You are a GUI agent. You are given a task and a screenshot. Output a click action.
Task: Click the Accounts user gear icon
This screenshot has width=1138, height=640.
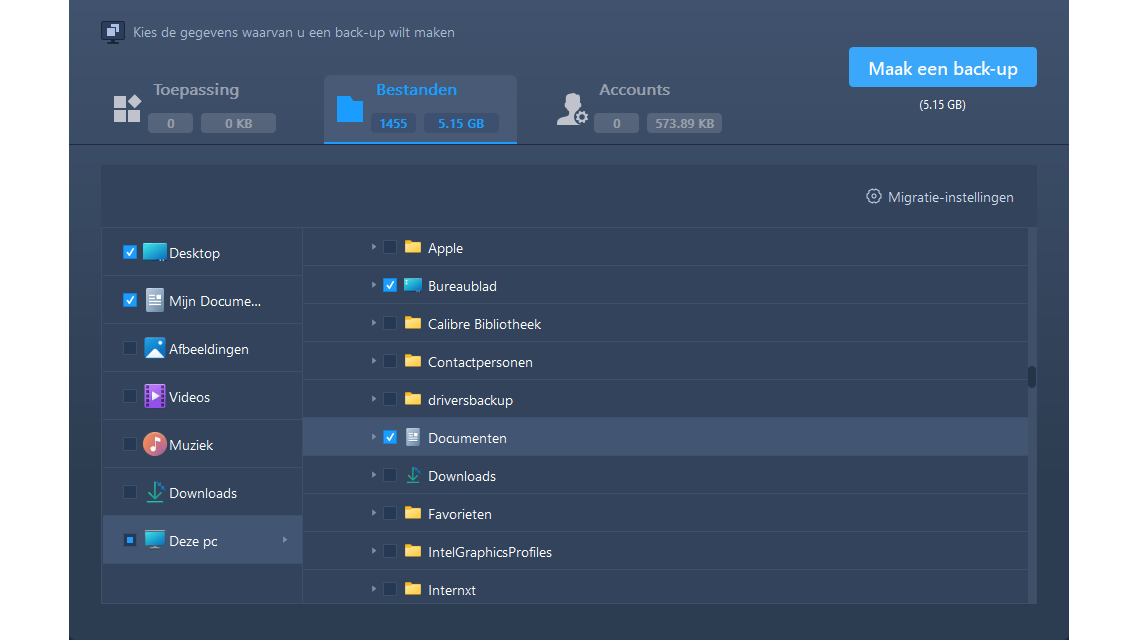click(572, 109)
